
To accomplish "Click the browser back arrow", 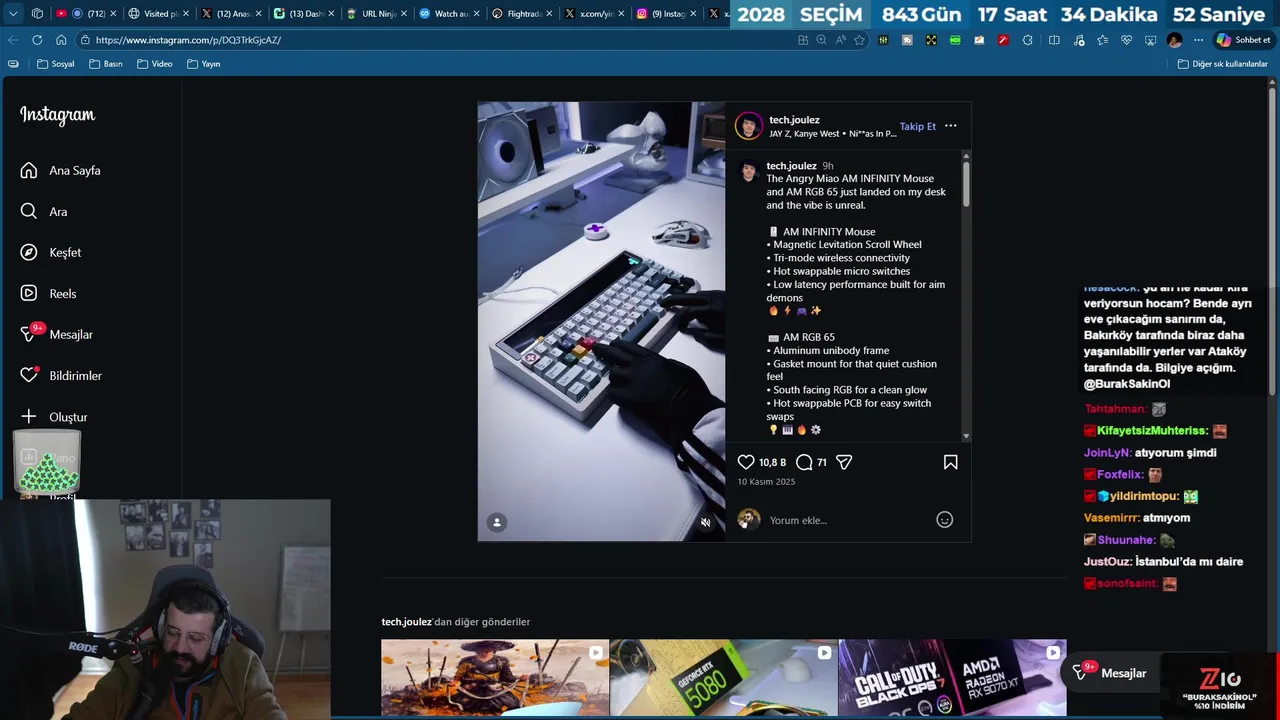I will point(13,40).
